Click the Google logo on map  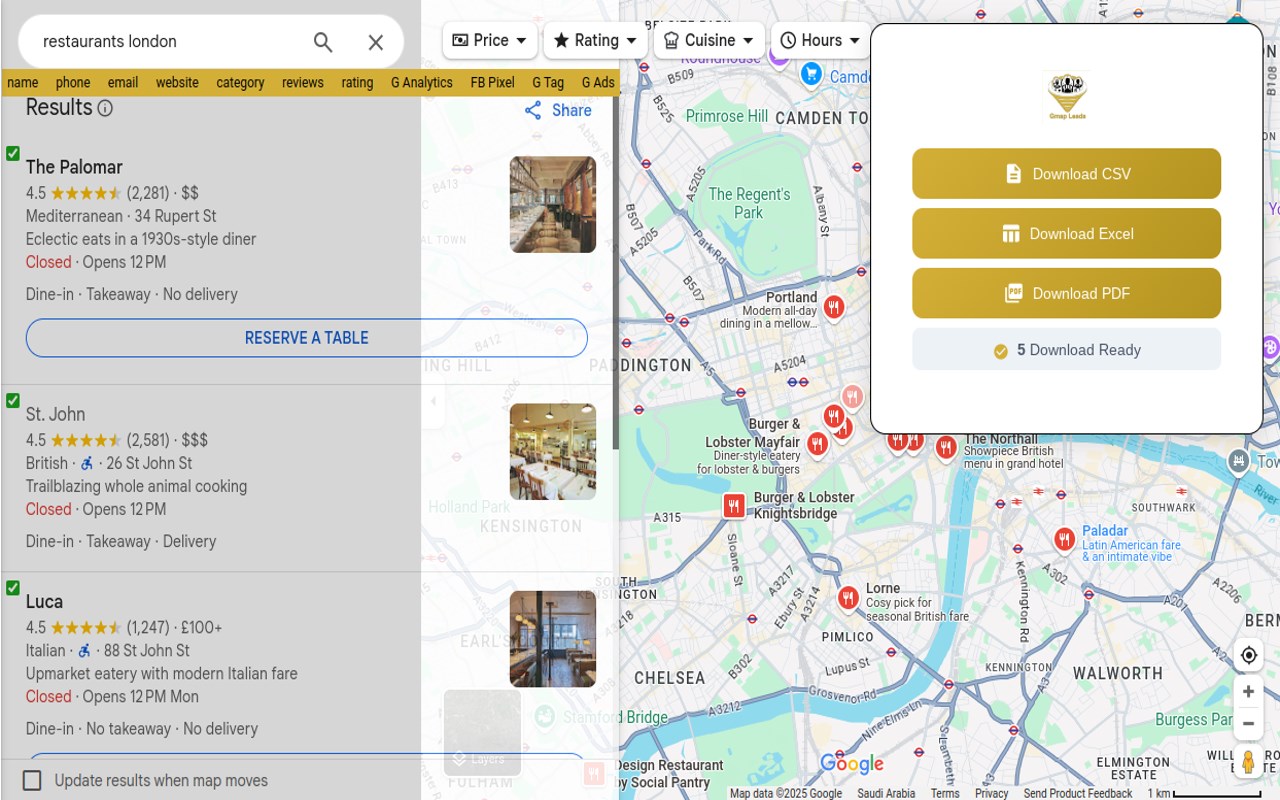coord(852,765)
